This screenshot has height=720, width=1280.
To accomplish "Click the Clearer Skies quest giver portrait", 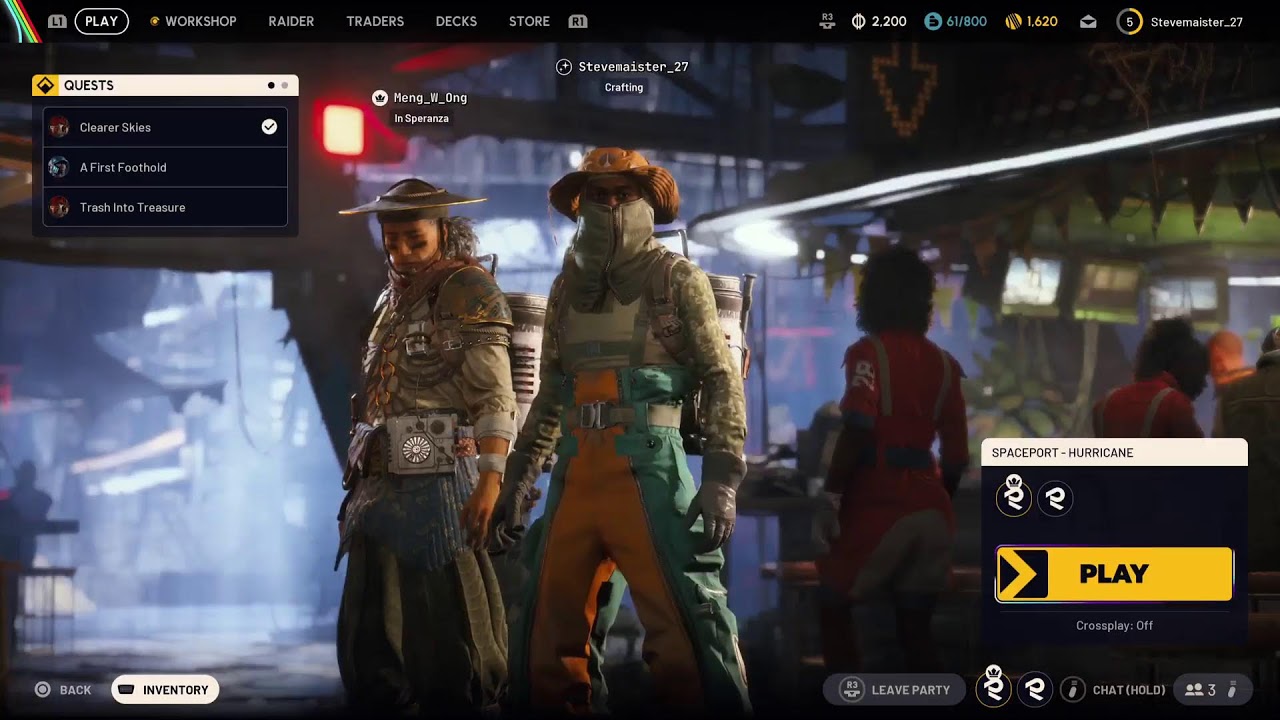I will pyautogui.click(x=59, y=127).
